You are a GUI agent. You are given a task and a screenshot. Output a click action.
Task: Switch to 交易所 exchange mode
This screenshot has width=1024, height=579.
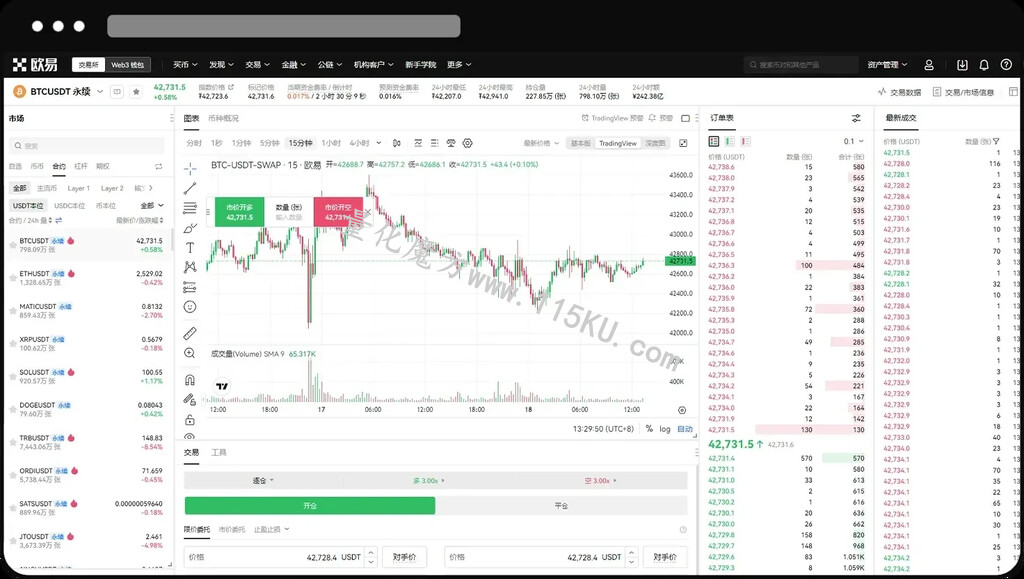point(88,65)
